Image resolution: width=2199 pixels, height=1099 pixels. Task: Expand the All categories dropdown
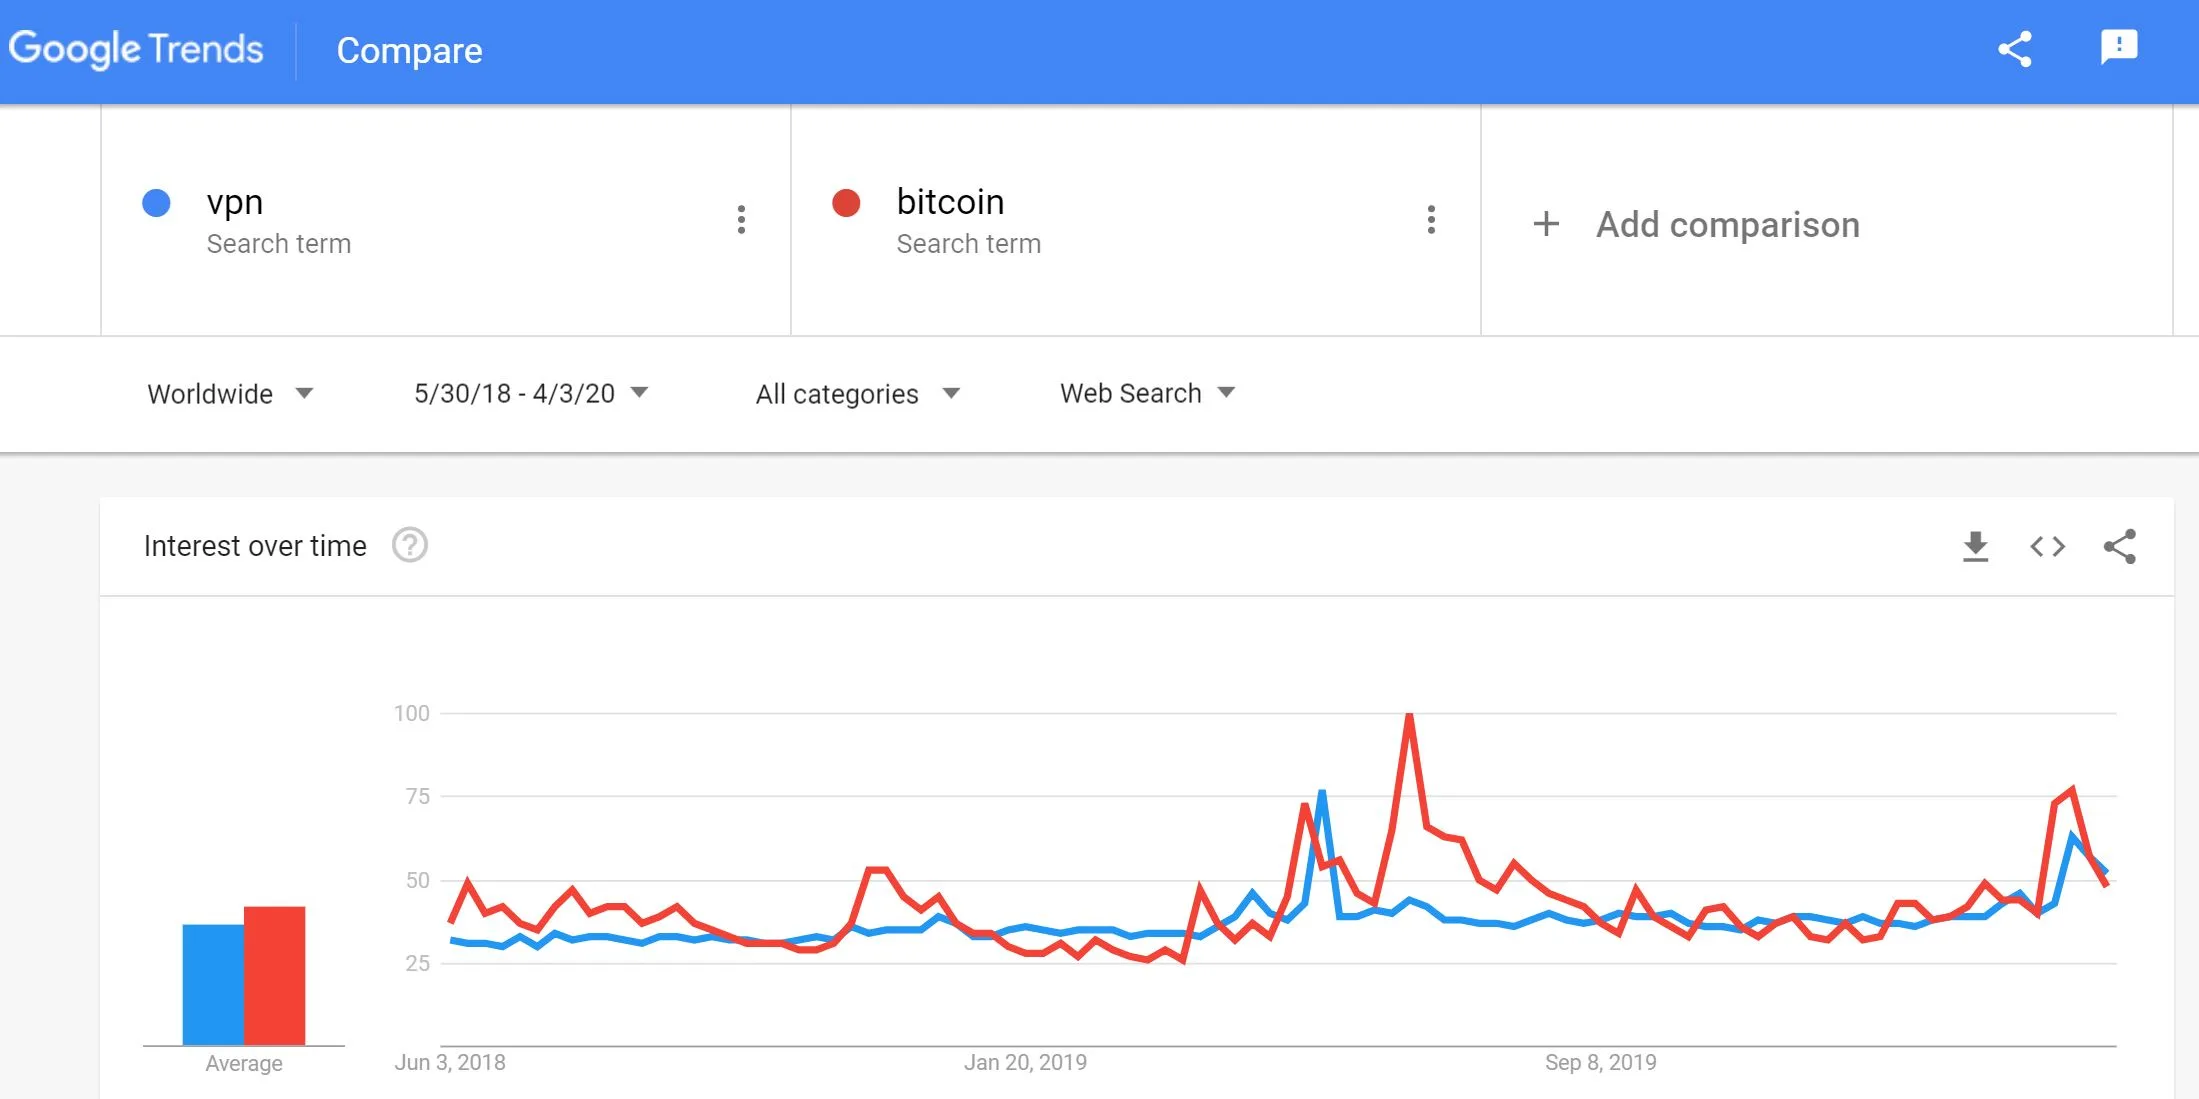857,394
